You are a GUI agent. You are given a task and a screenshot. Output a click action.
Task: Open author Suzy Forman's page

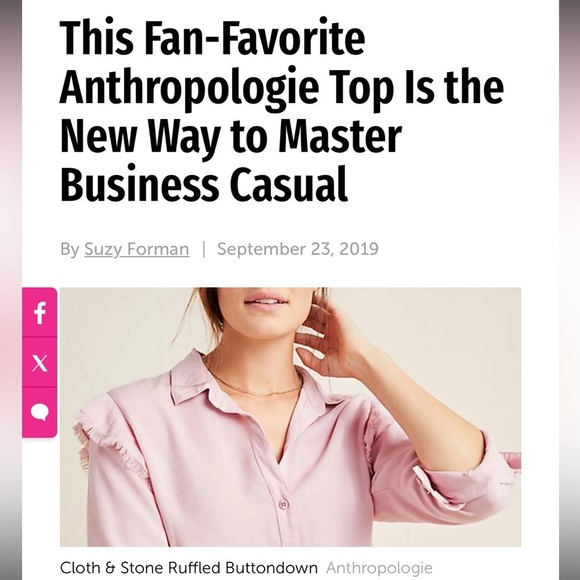point(136,249)
